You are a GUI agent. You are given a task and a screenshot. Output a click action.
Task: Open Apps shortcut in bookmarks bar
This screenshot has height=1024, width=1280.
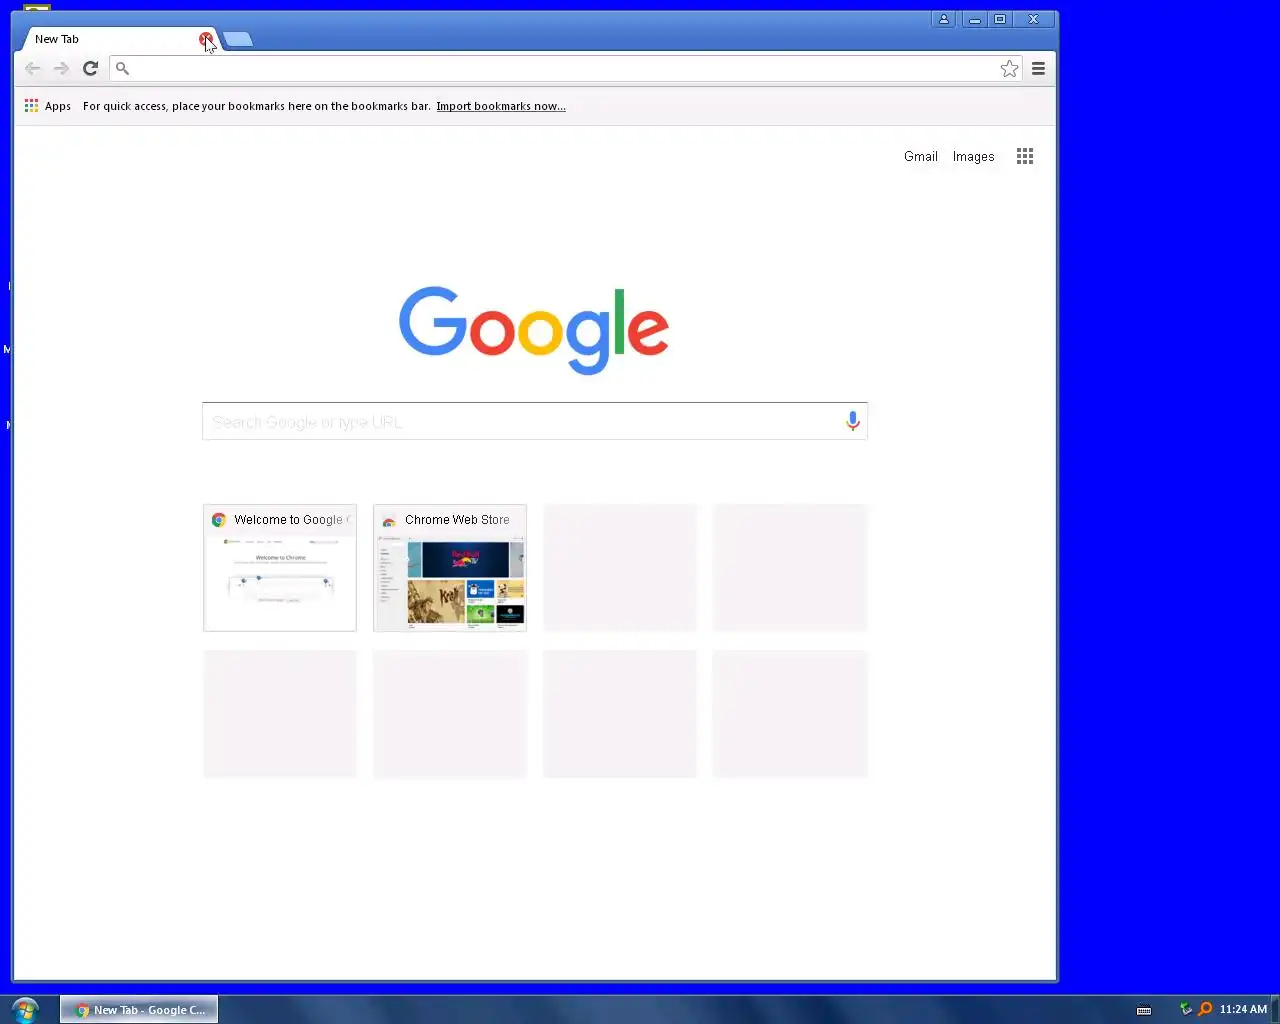(x=47, y=106)
